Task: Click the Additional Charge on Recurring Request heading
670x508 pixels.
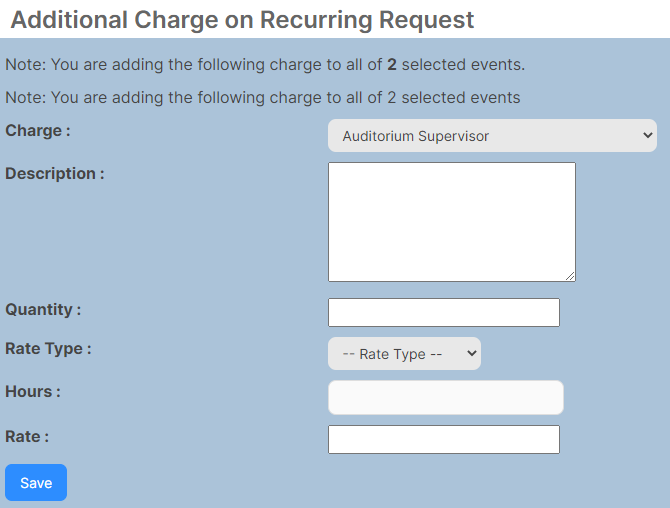Action: 242,20
